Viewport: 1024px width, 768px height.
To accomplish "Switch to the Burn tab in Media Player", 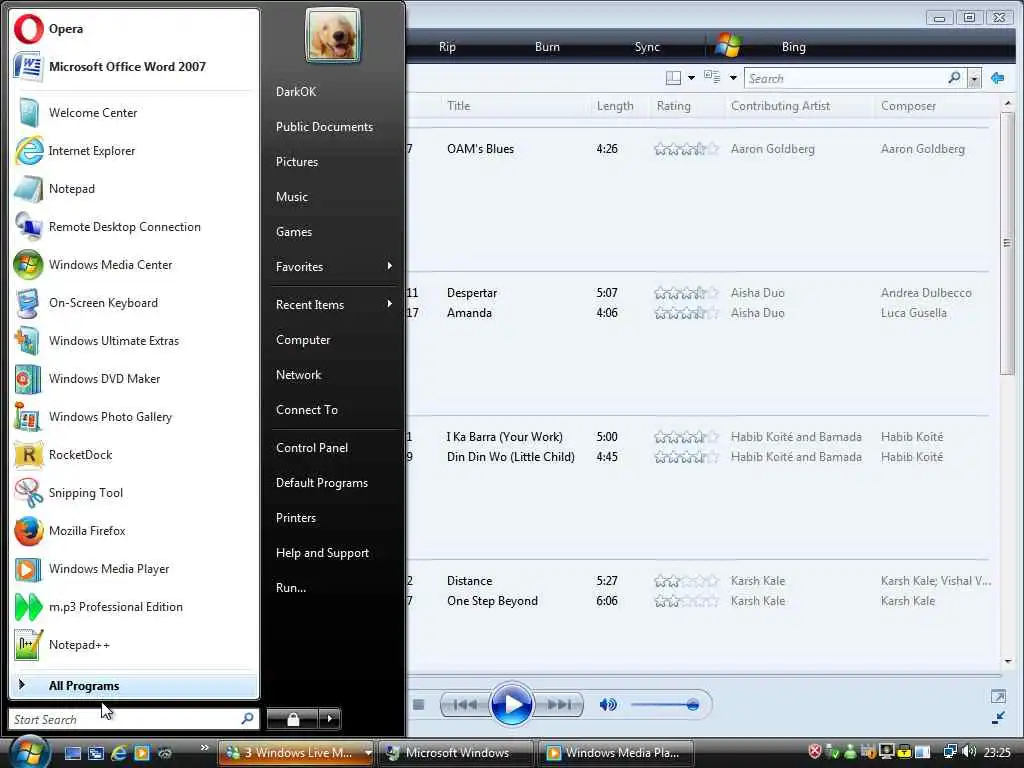I will tap(547, 47).
